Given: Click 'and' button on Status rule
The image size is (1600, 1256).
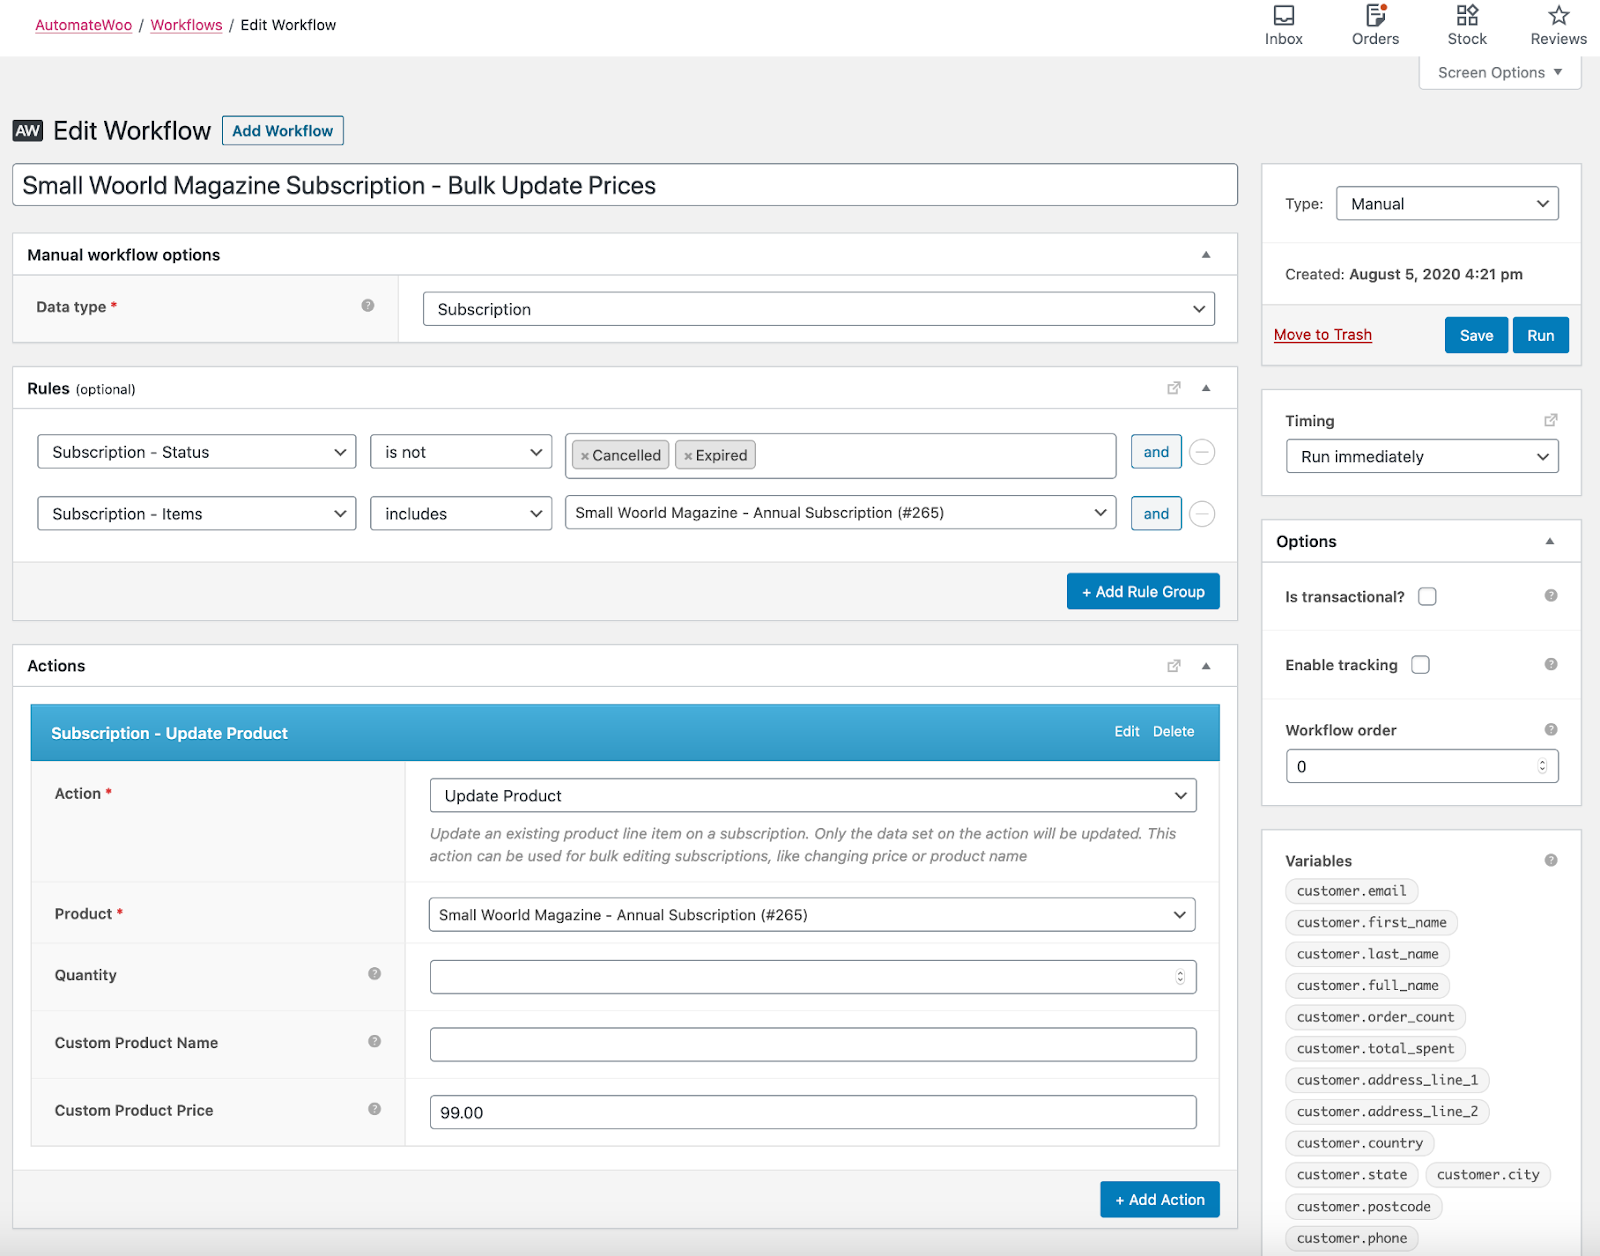Looking at the screenshot, I should pos(1156,452).
